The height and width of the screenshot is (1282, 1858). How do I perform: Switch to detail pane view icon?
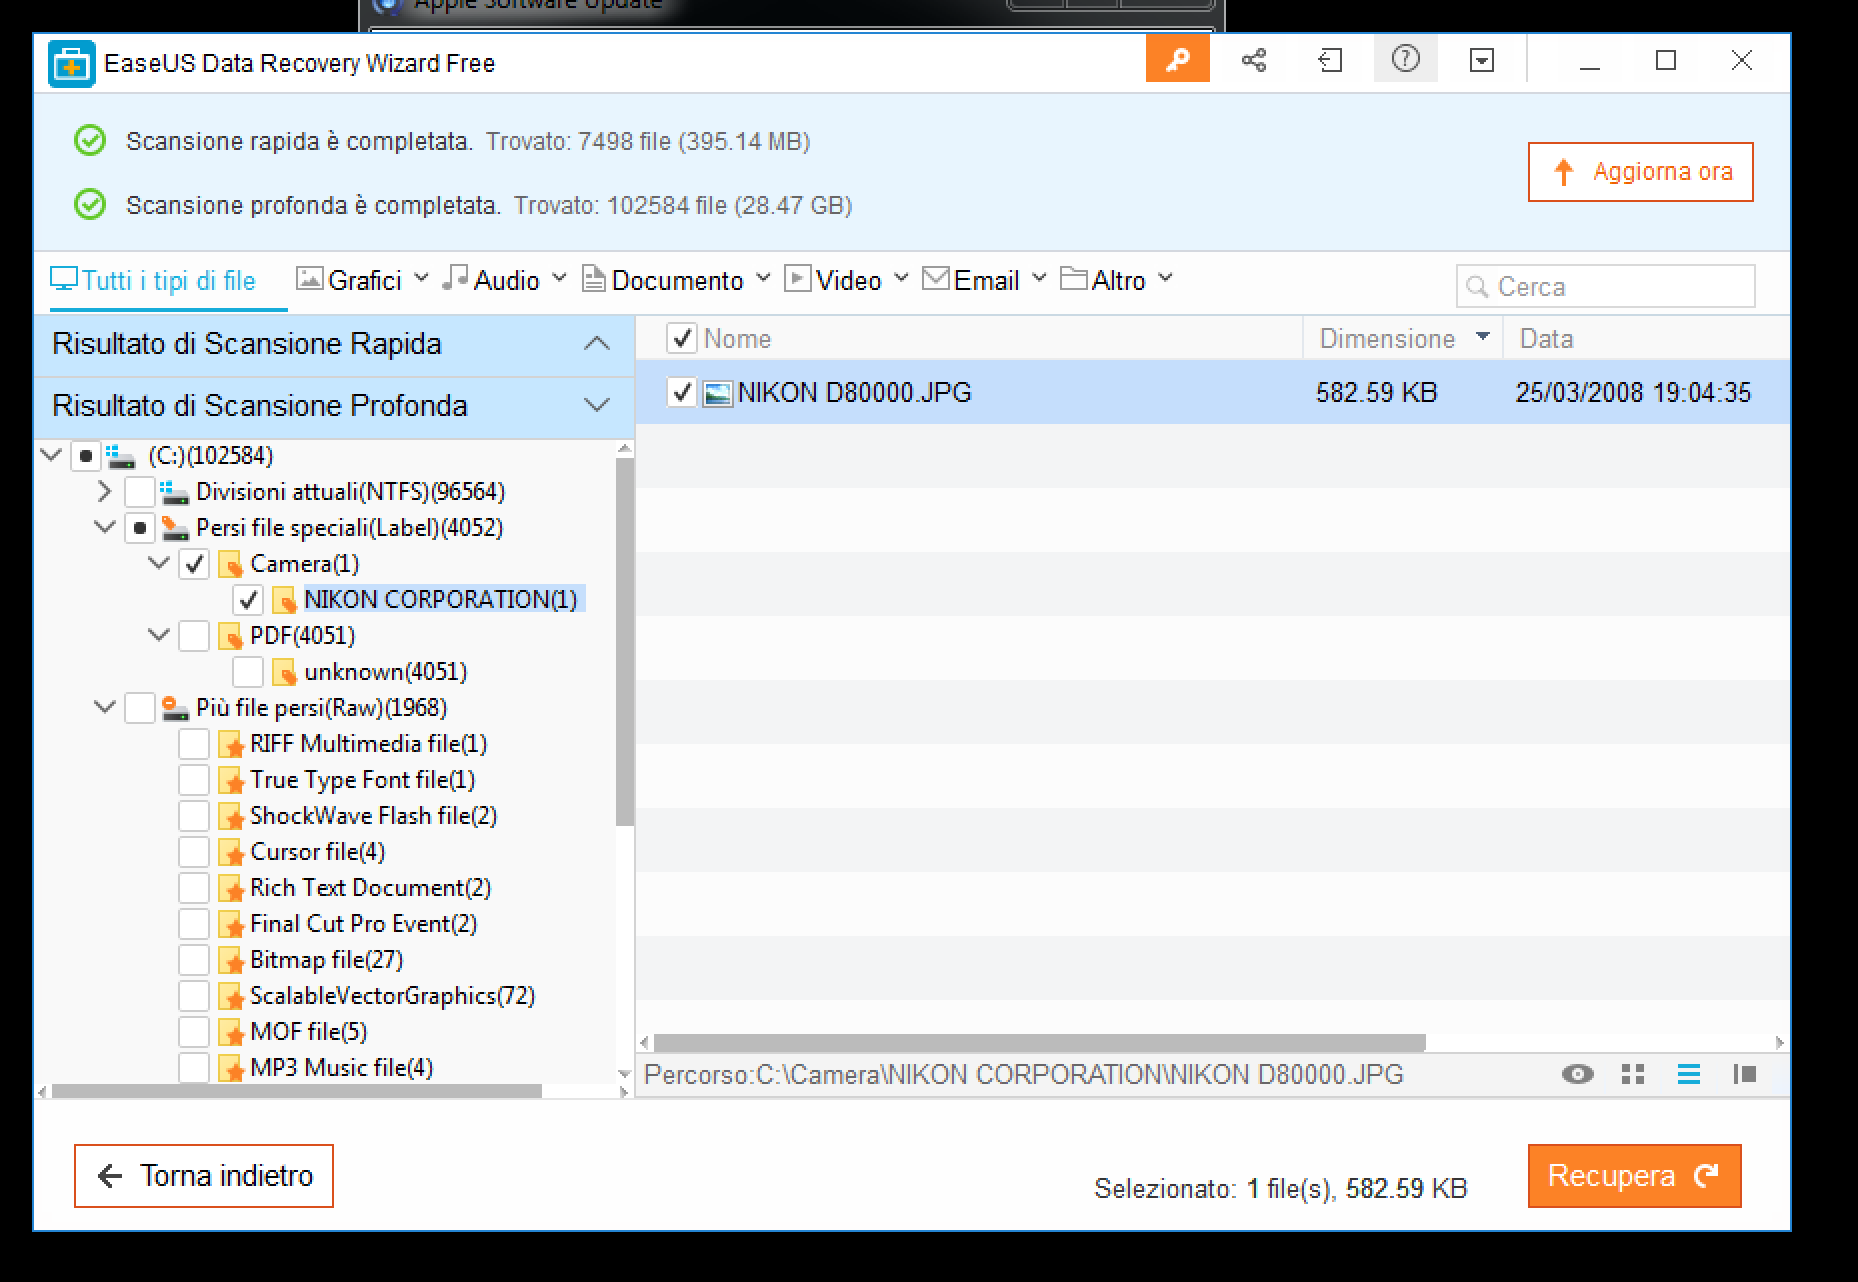pyautogui.click(x=1745, y=1074)
